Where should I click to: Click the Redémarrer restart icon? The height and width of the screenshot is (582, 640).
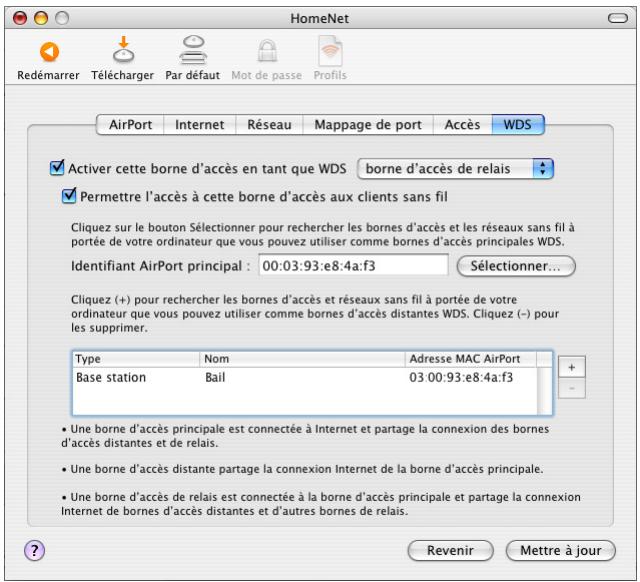pyautogui.click(x=49, y=52)
